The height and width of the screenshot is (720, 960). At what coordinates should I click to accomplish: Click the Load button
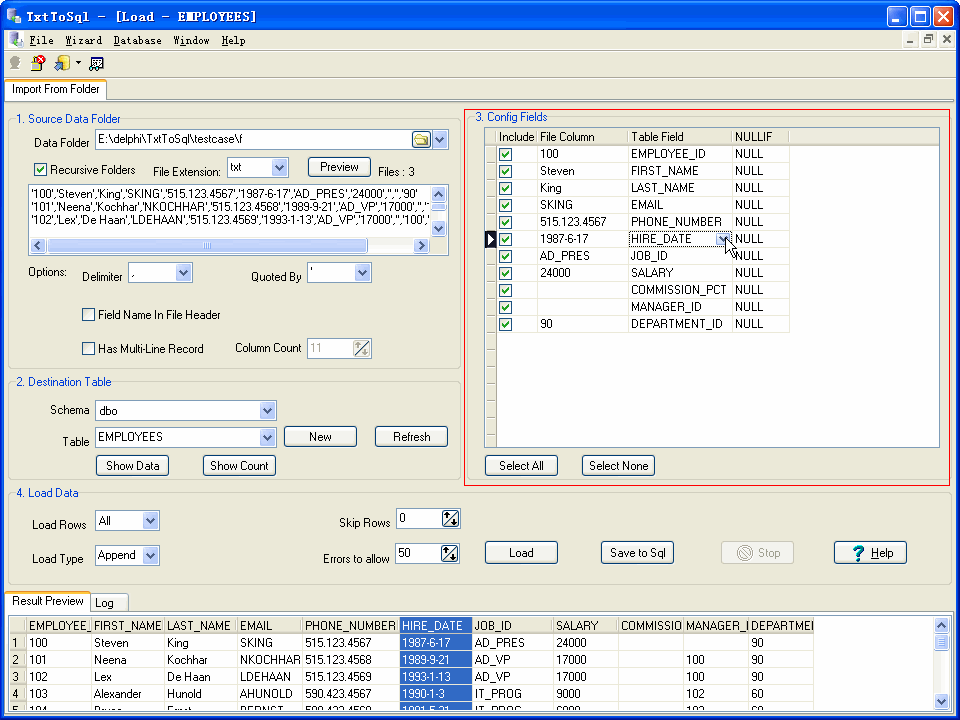click(521, 553)
